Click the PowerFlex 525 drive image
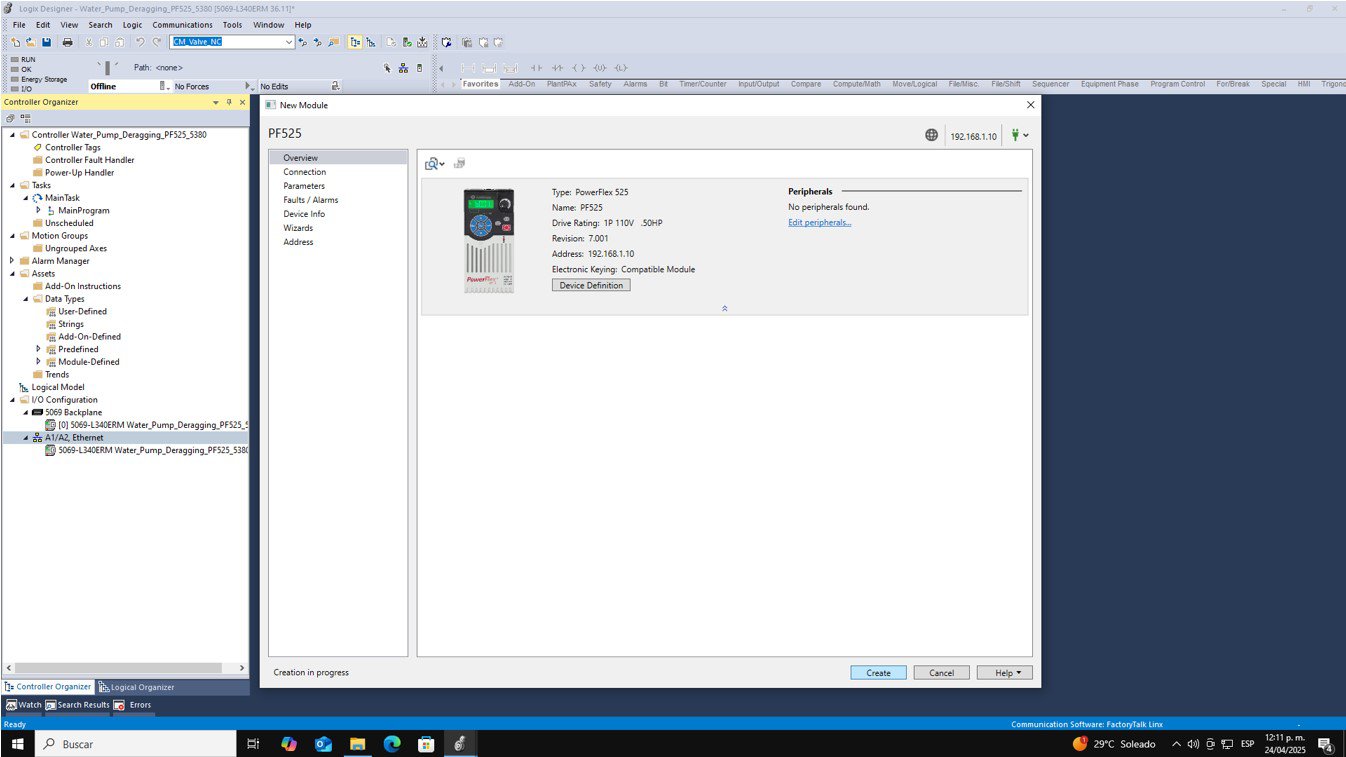The width and height of the screenshot is (1346, 757). 489,240
